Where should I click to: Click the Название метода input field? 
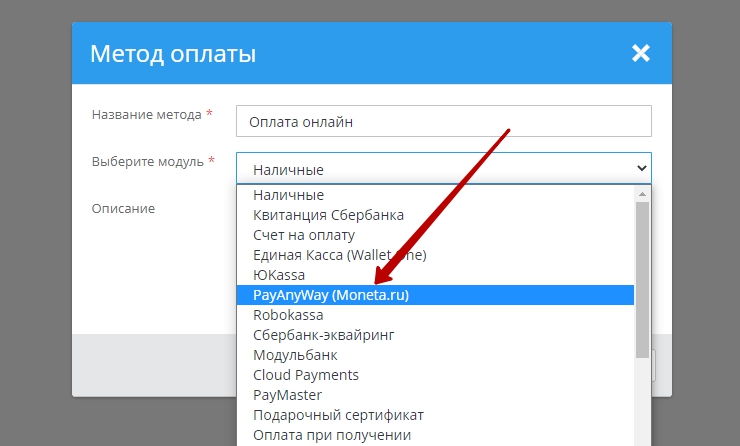[443, 121]
